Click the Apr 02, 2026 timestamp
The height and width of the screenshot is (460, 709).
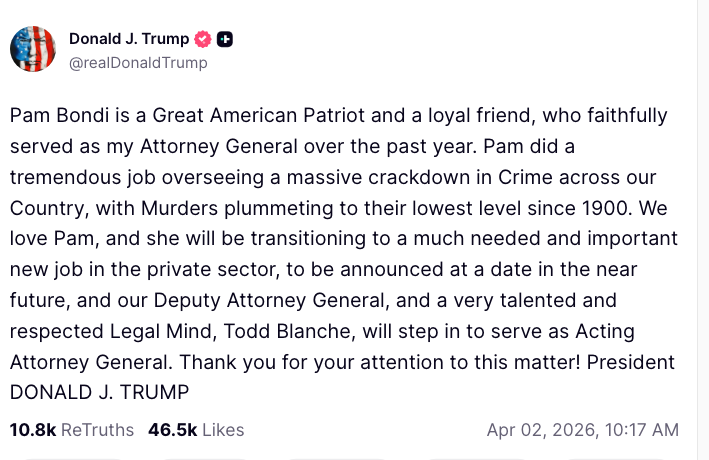pyautogui.click(x=582, y=430)
